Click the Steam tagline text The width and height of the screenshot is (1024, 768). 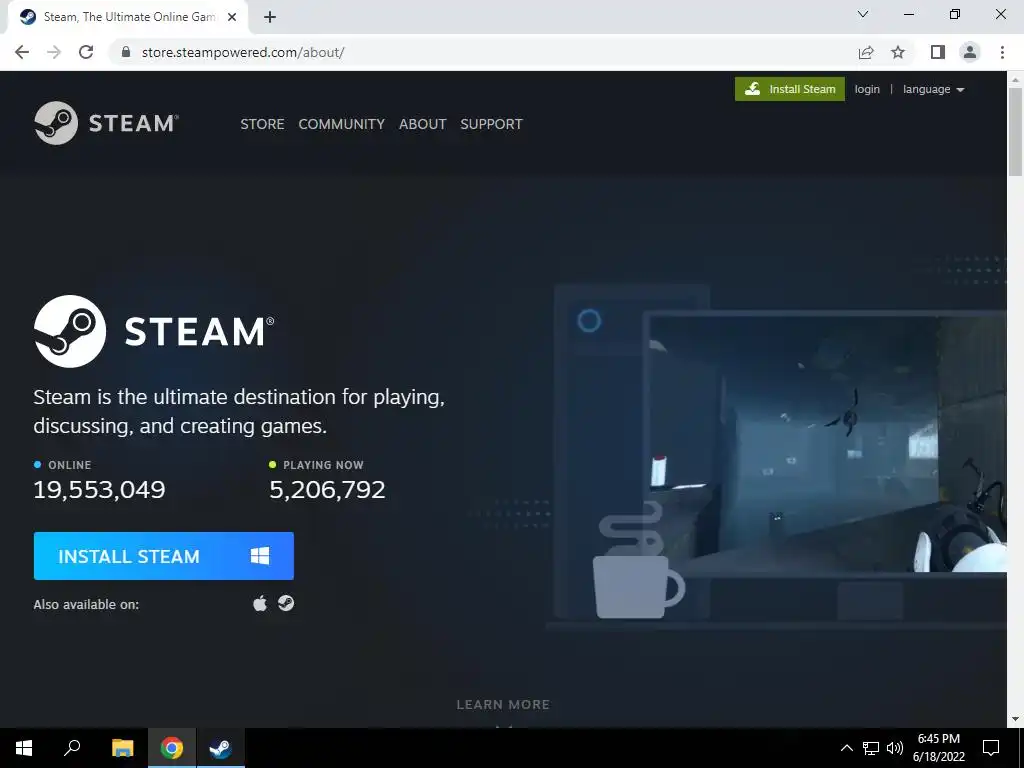239,411
